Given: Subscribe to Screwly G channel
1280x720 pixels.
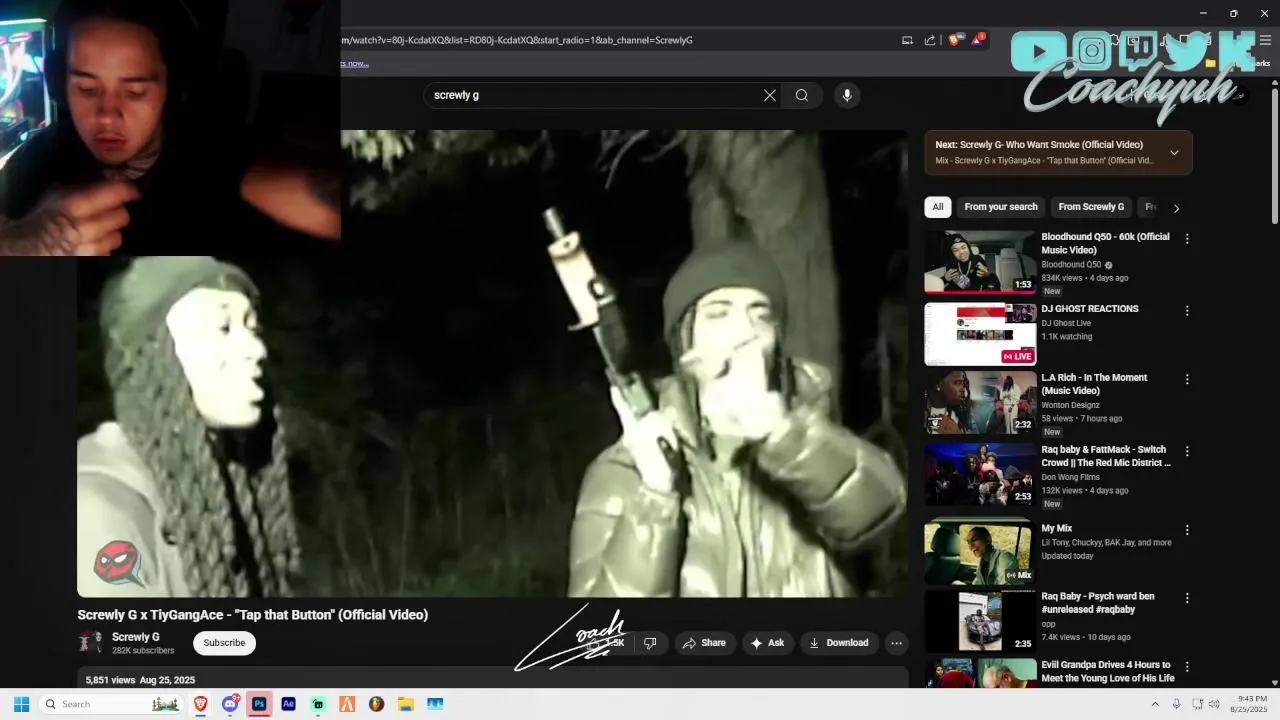Looking at the screenshot, I should click(x=224, y=643).
